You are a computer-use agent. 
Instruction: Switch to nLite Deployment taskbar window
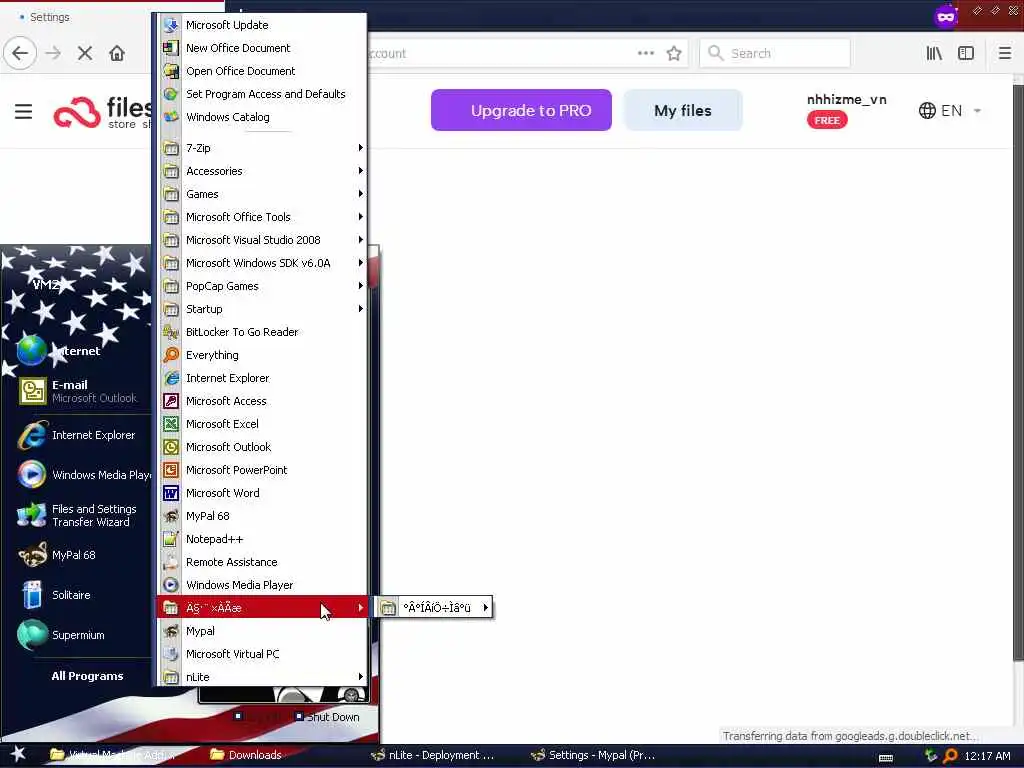tap(432, 755)
